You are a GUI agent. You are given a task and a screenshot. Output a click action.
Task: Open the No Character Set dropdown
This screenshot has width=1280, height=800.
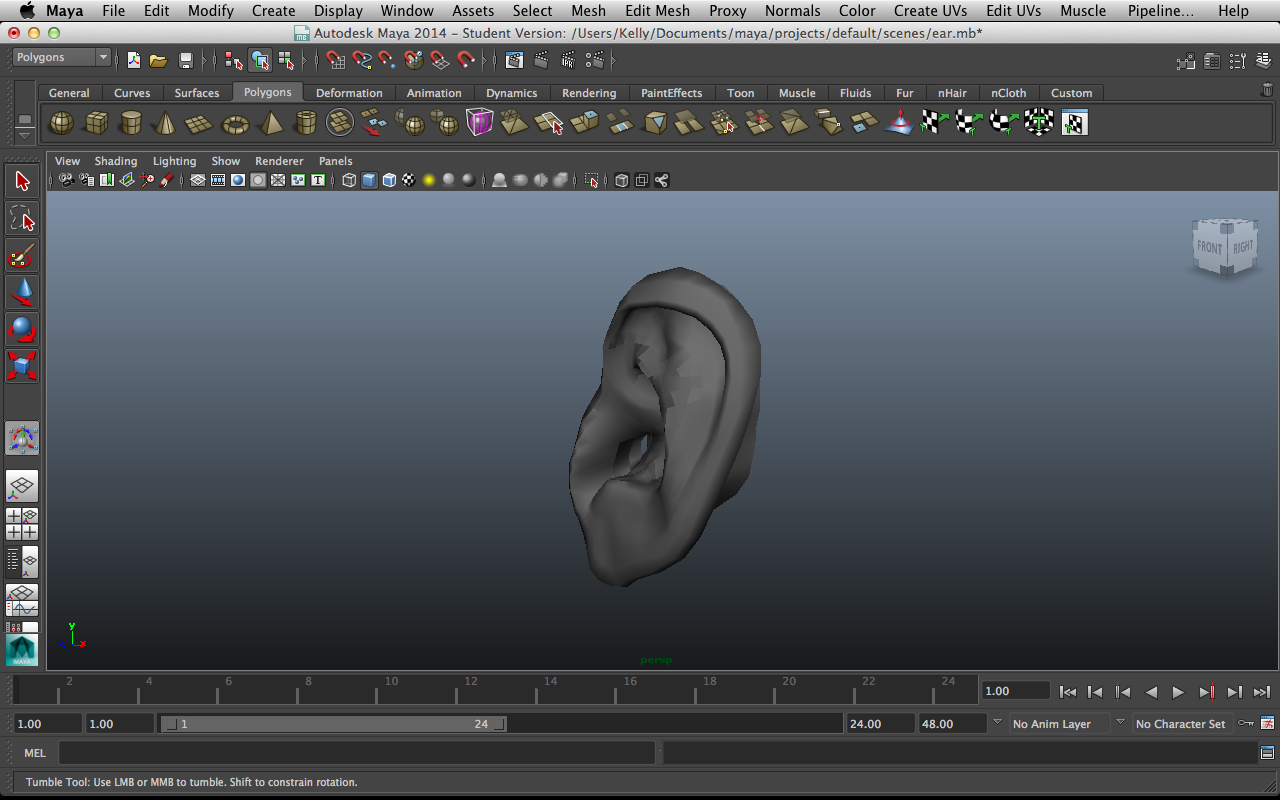[1181, 723]
